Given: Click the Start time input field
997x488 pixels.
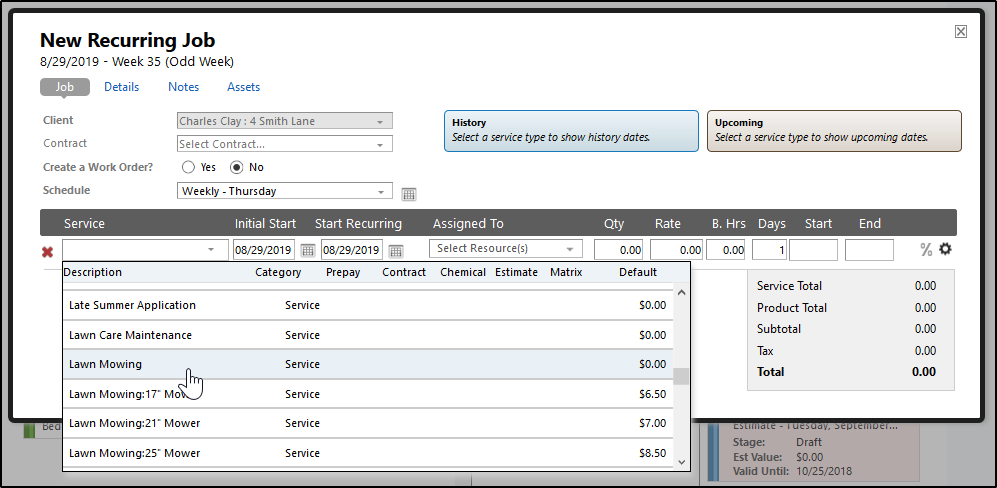Looking at the screenshot, I should point(813,250).
